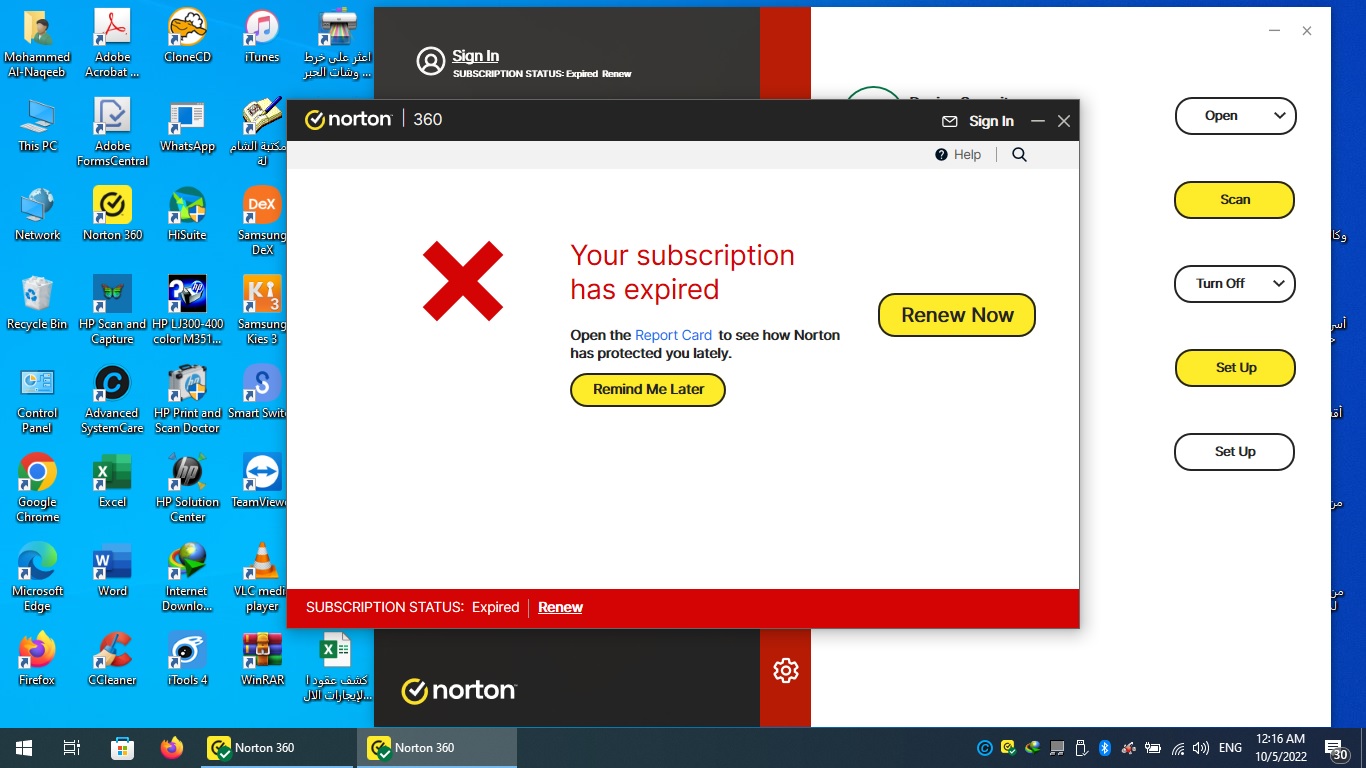This screenshot has width=1366, height=768.
Task: Open HP Print and Scan Doctor
Action: [x=187, y=399]
